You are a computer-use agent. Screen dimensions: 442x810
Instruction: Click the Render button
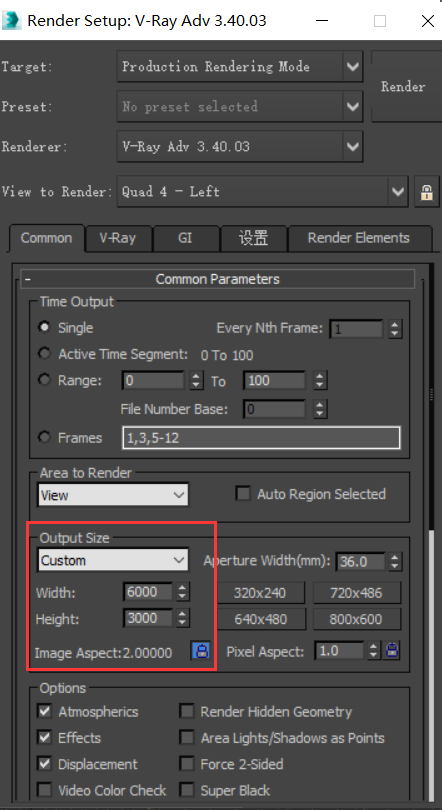[403, 86]
